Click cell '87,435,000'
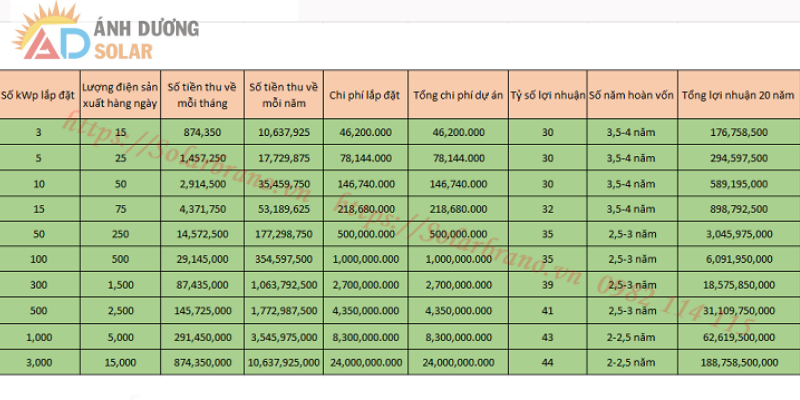800x400 pixels. 202,285
